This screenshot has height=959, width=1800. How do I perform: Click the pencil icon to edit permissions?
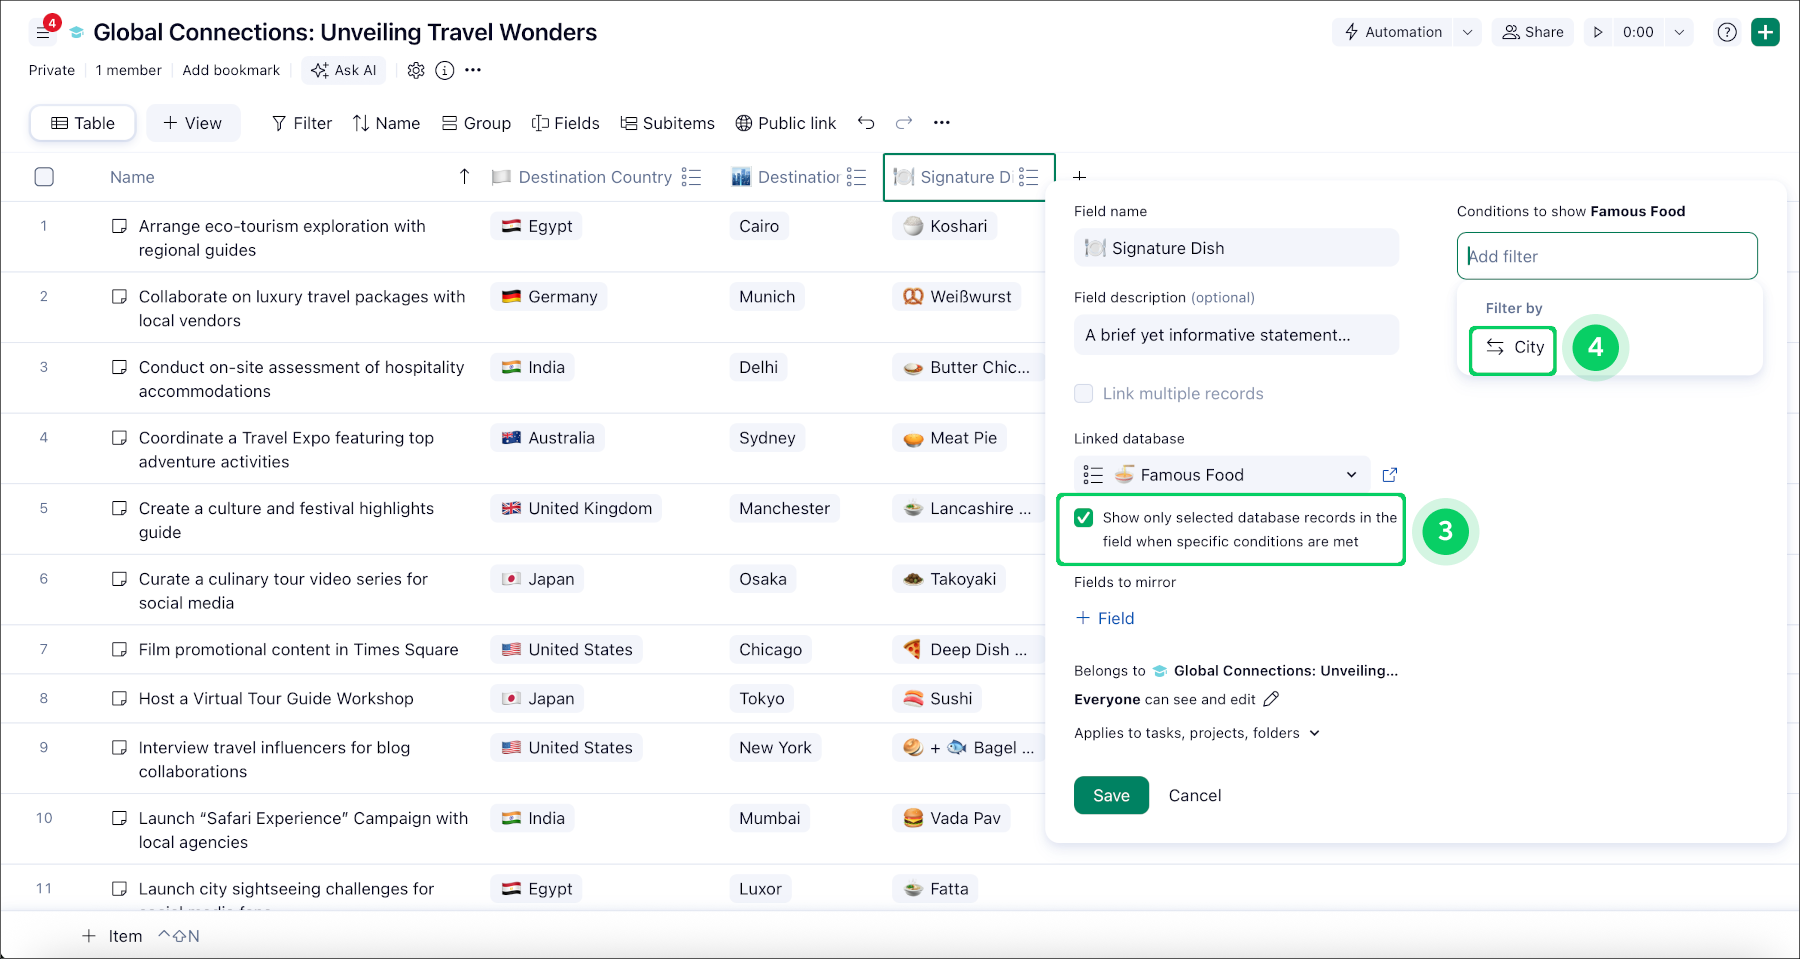tap(1271, 699)
